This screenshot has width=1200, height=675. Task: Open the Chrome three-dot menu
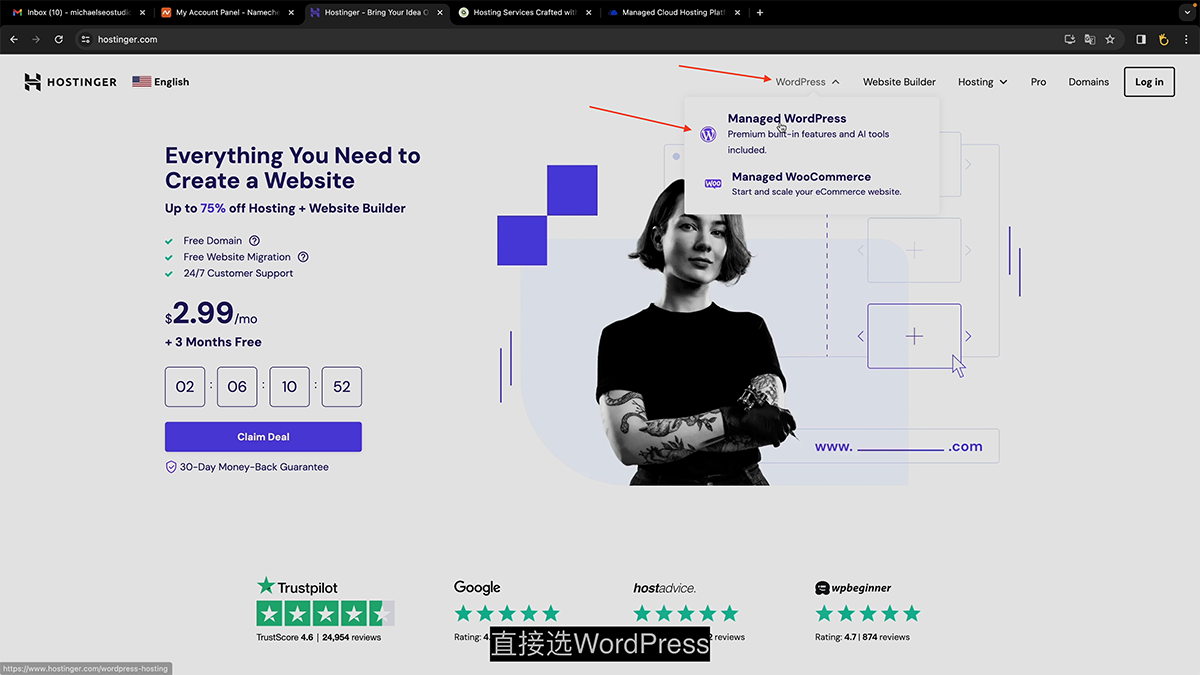tap(1185, 39)
